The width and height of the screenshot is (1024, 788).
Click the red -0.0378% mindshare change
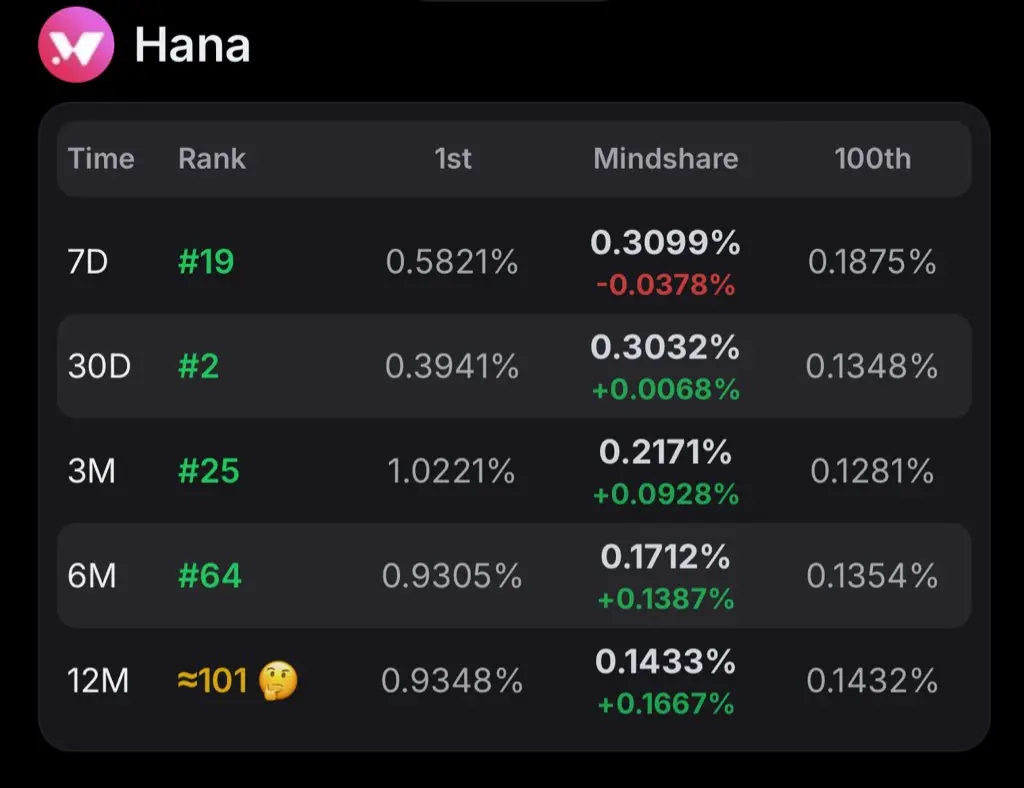(x=665, y=285)
